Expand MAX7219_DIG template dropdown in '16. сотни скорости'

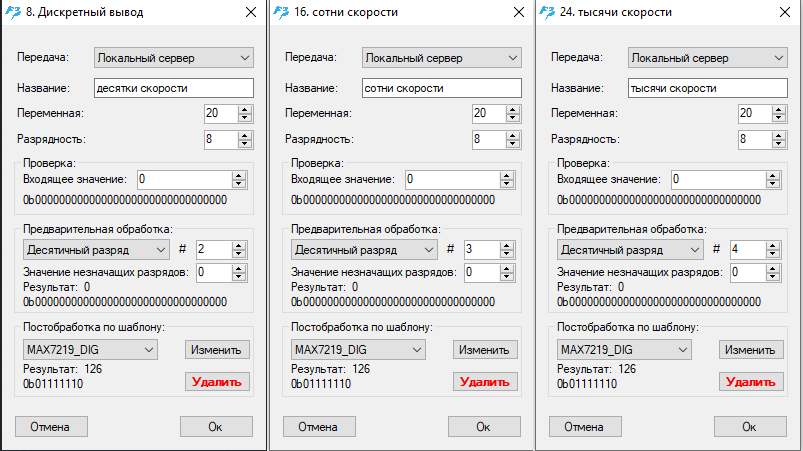358,350
